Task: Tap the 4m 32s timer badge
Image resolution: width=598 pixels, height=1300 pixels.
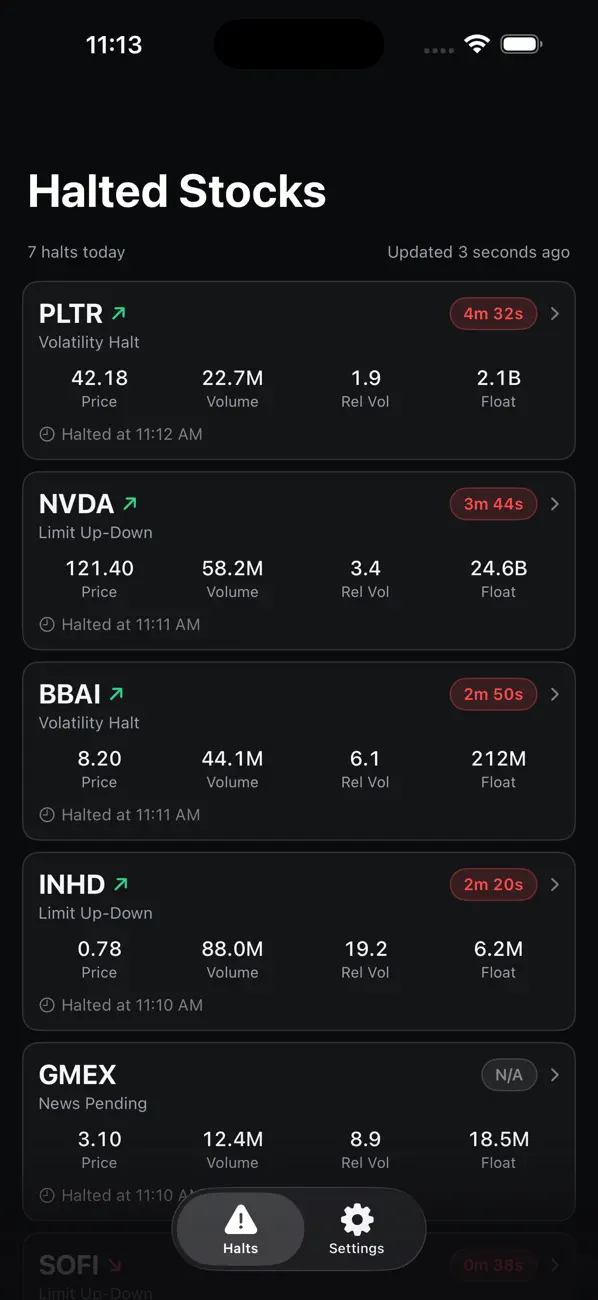Action: (x=493, y=314)
